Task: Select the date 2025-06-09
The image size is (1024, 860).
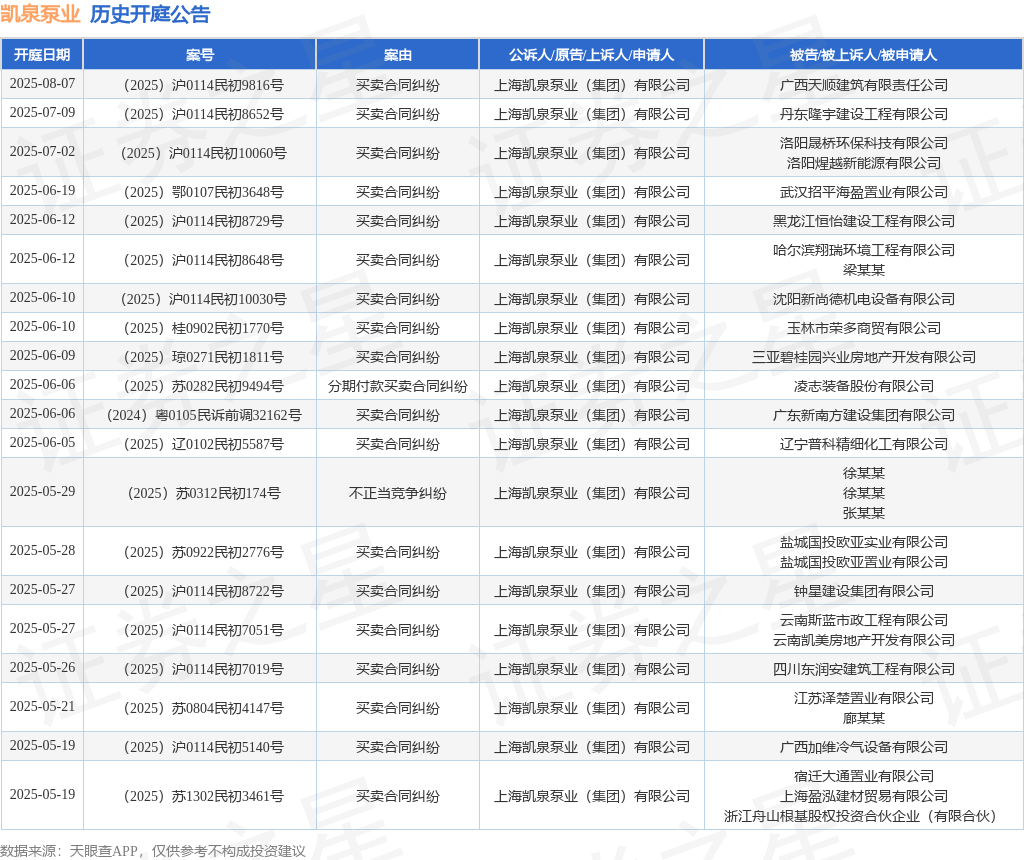Action: (42, 356)
